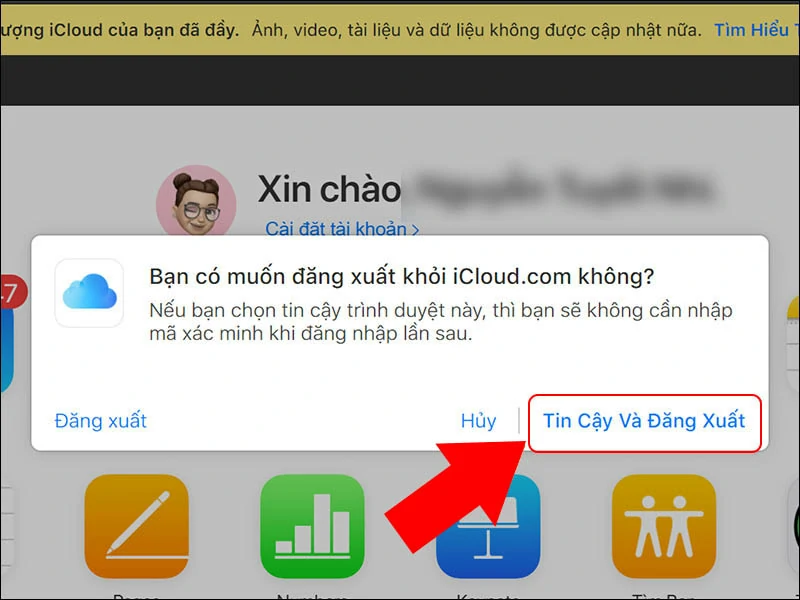Screen dimensions: 800x600
Task: Expand the chevron after Cài đặt tài khoản
Action: 415,230
